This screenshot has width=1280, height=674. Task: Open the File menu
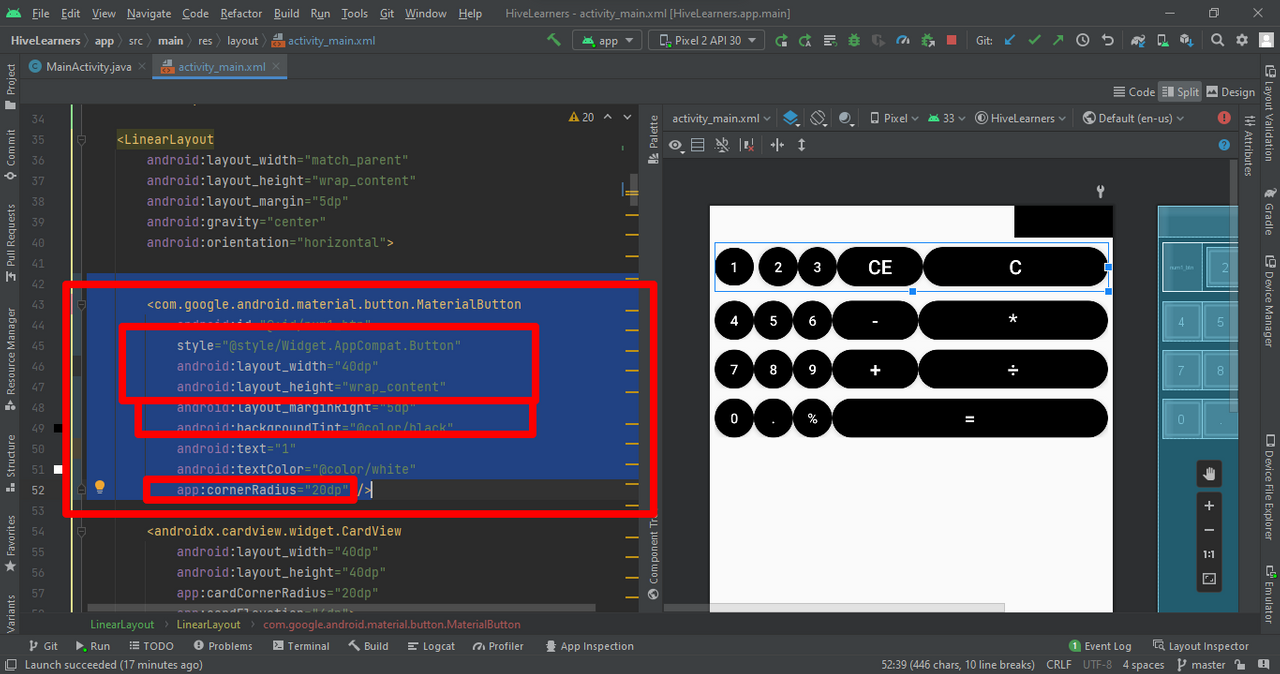(40, 14)
